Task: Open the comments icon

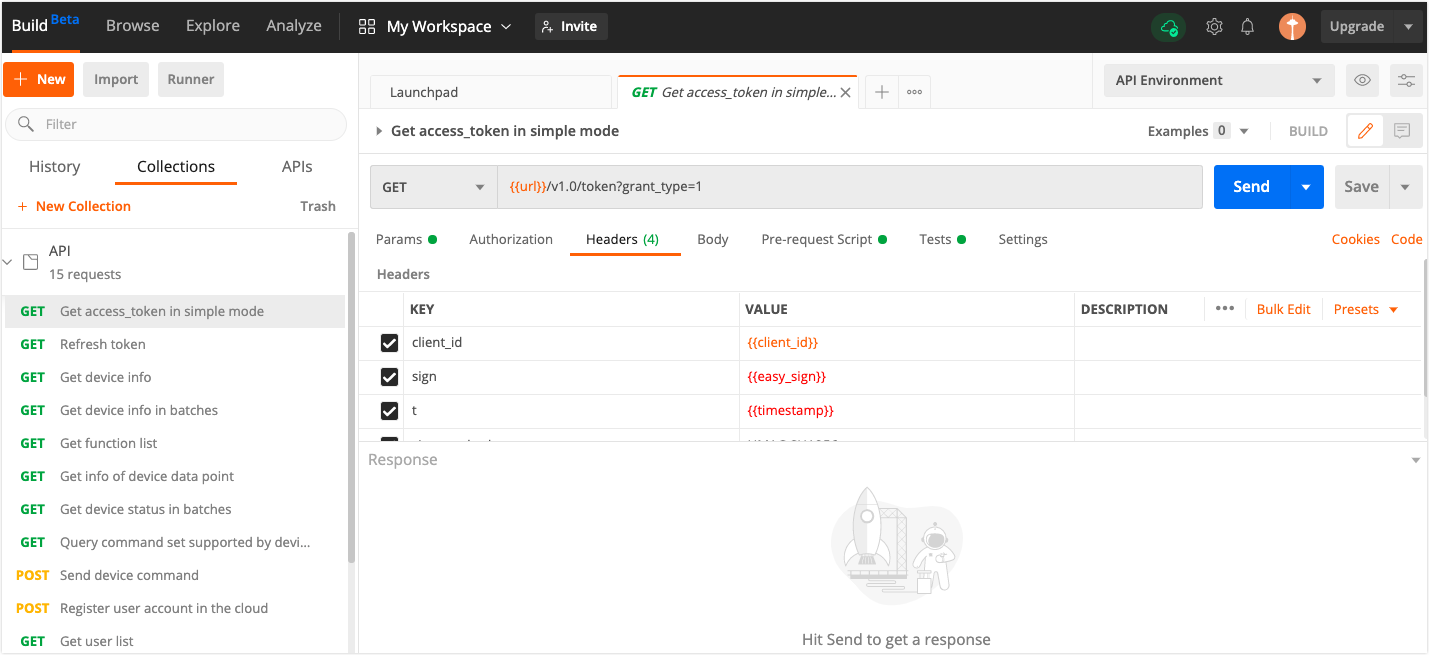Action: coord(1402,131)
